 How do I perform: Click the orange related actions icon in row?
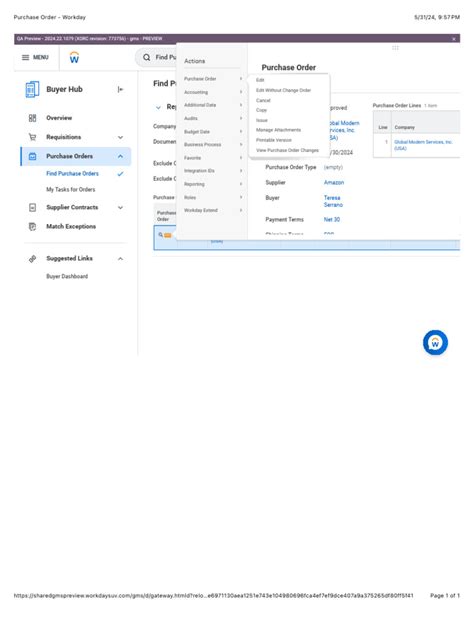168,235
